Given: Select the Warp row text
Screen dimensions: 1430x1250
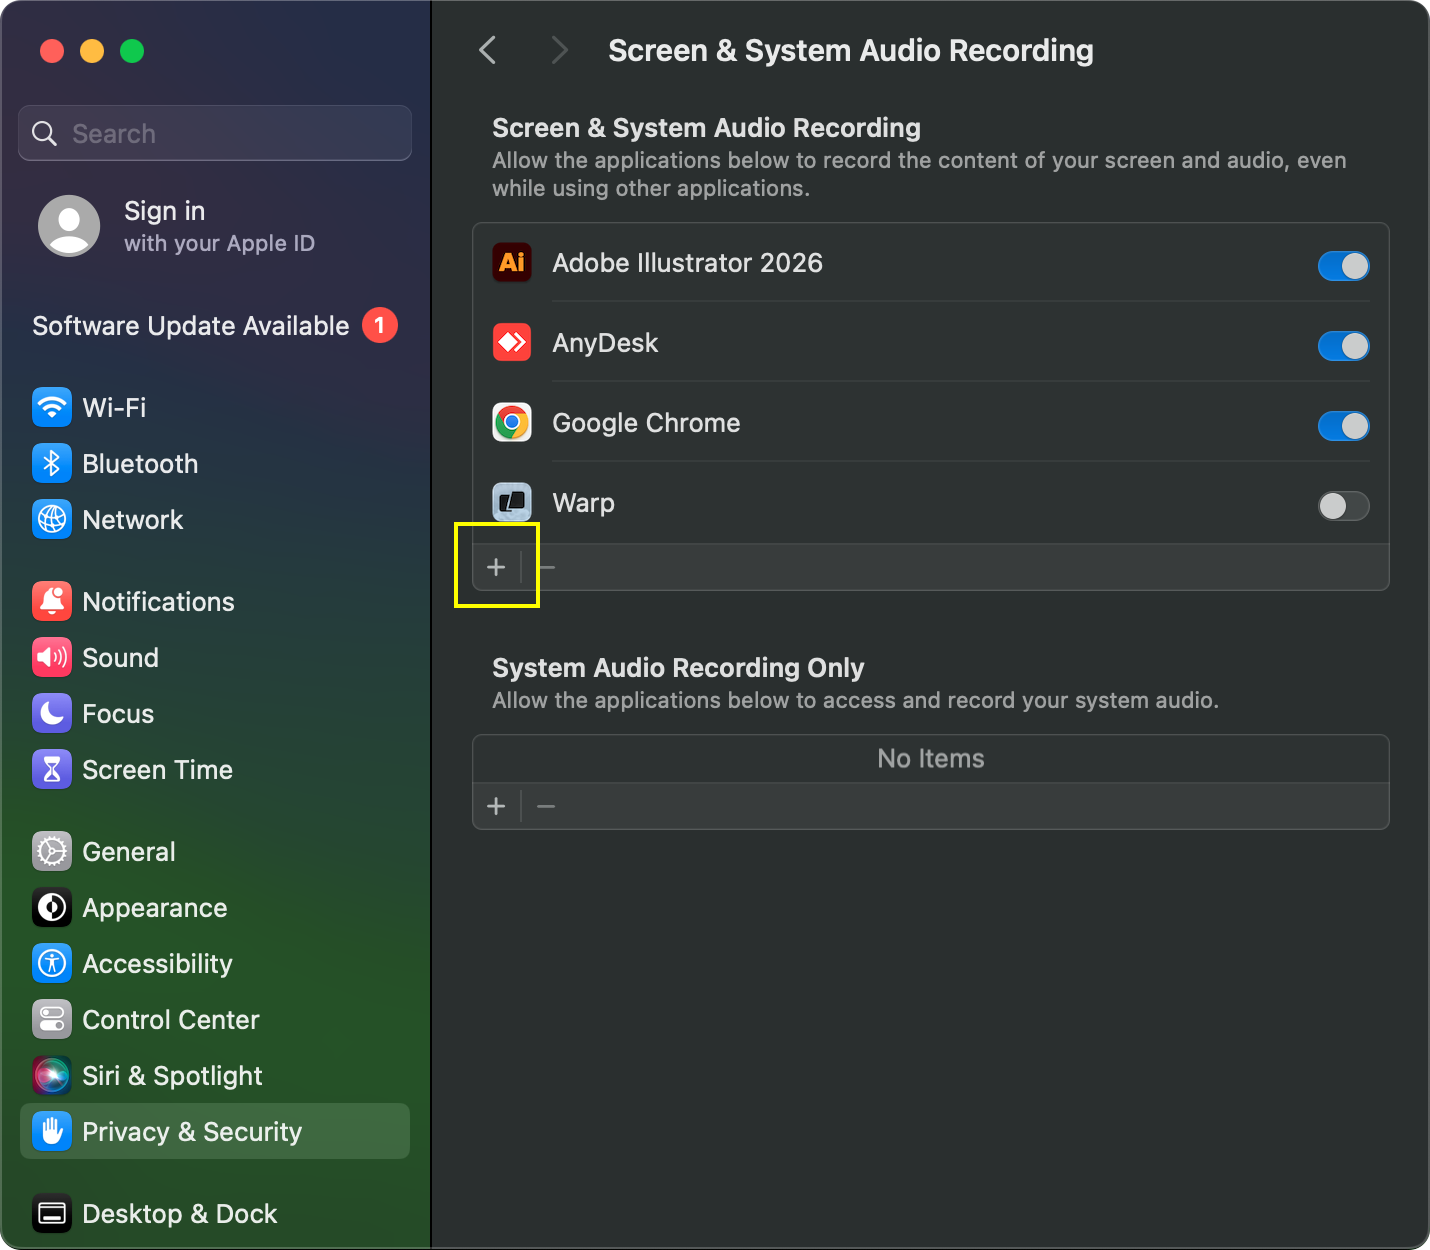Looking at the screenshot, I should click(x=584, y=503).
